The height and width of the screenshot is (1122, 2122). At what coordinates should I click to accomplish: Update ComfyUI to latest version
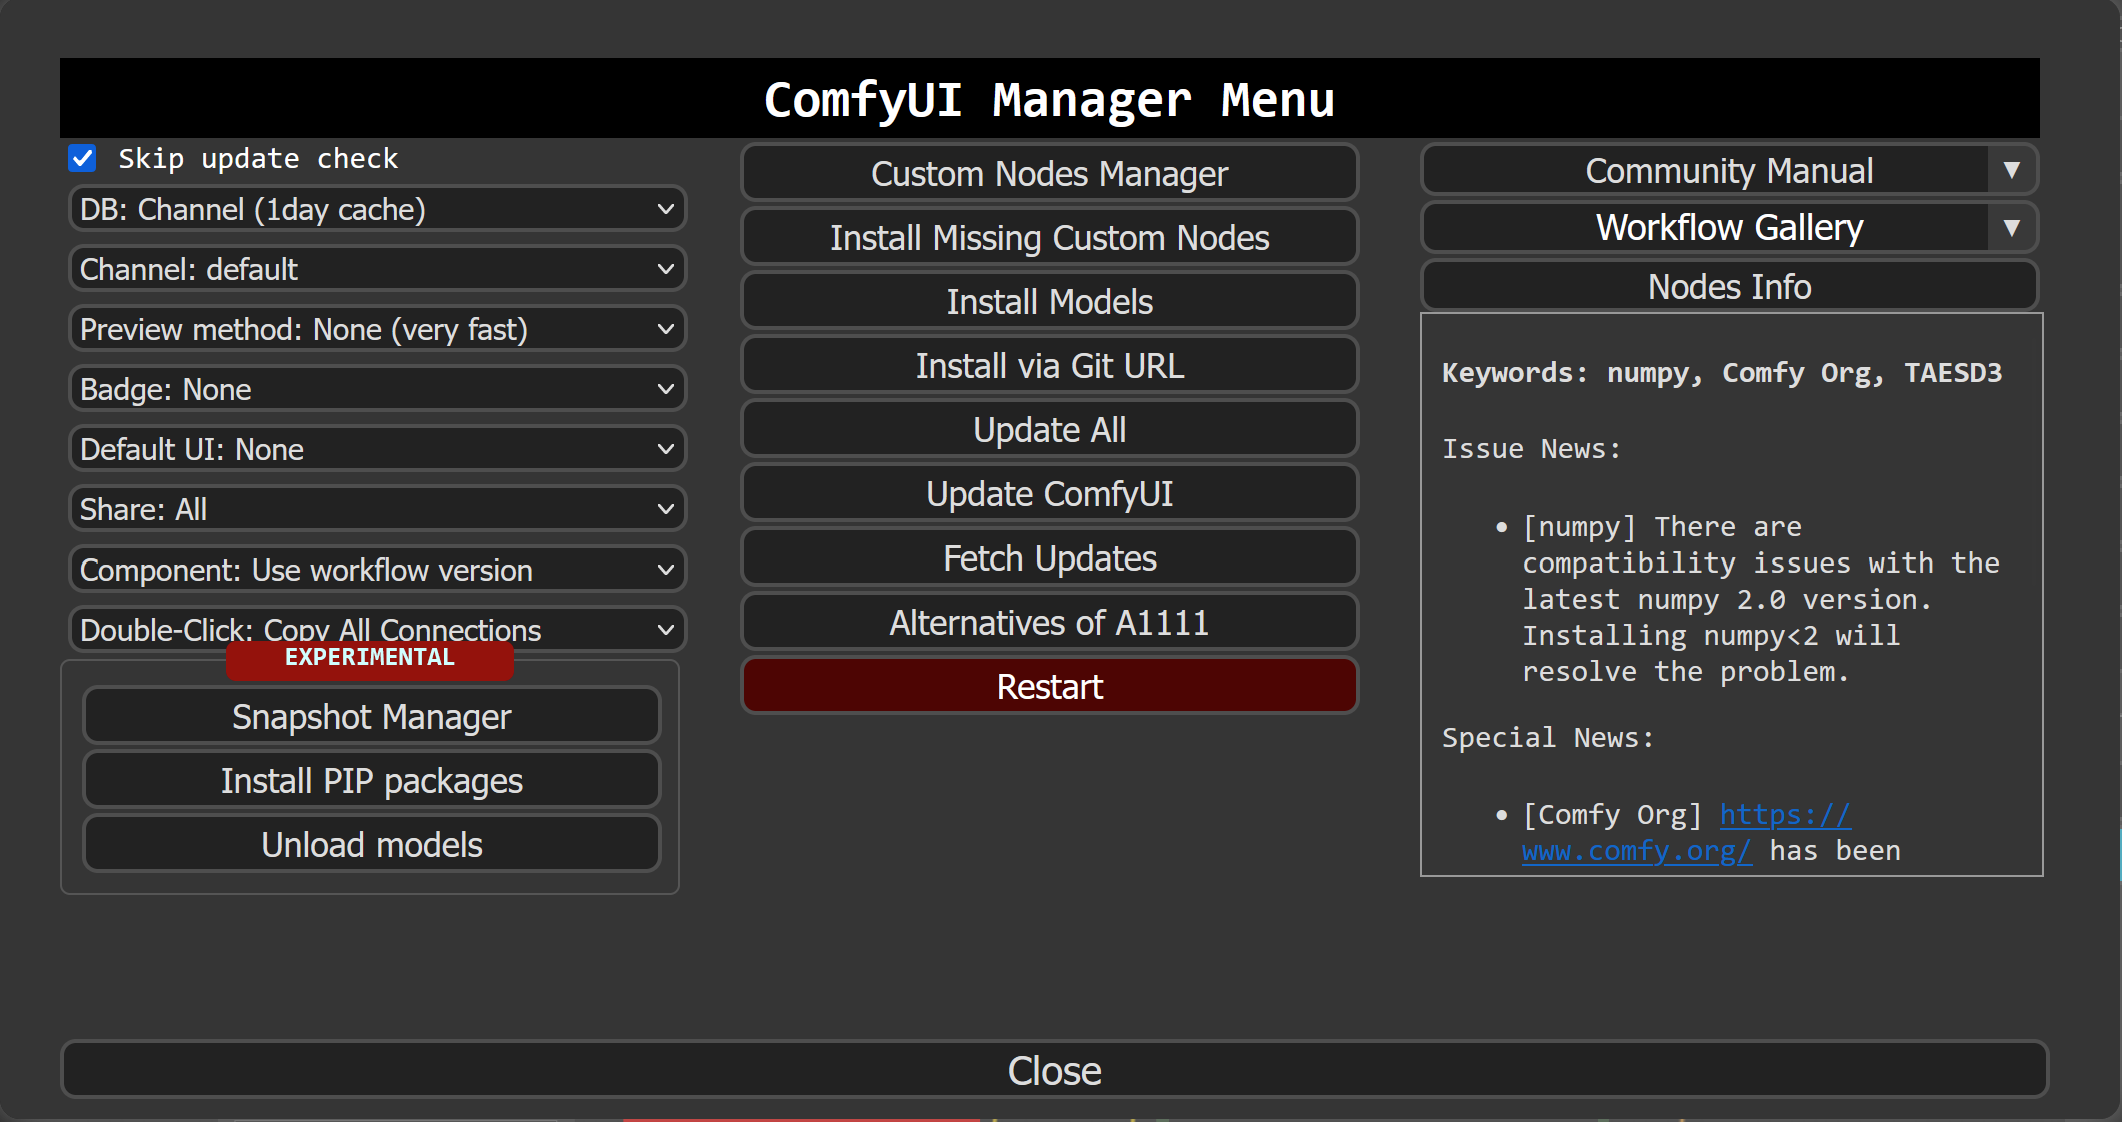1049,493
